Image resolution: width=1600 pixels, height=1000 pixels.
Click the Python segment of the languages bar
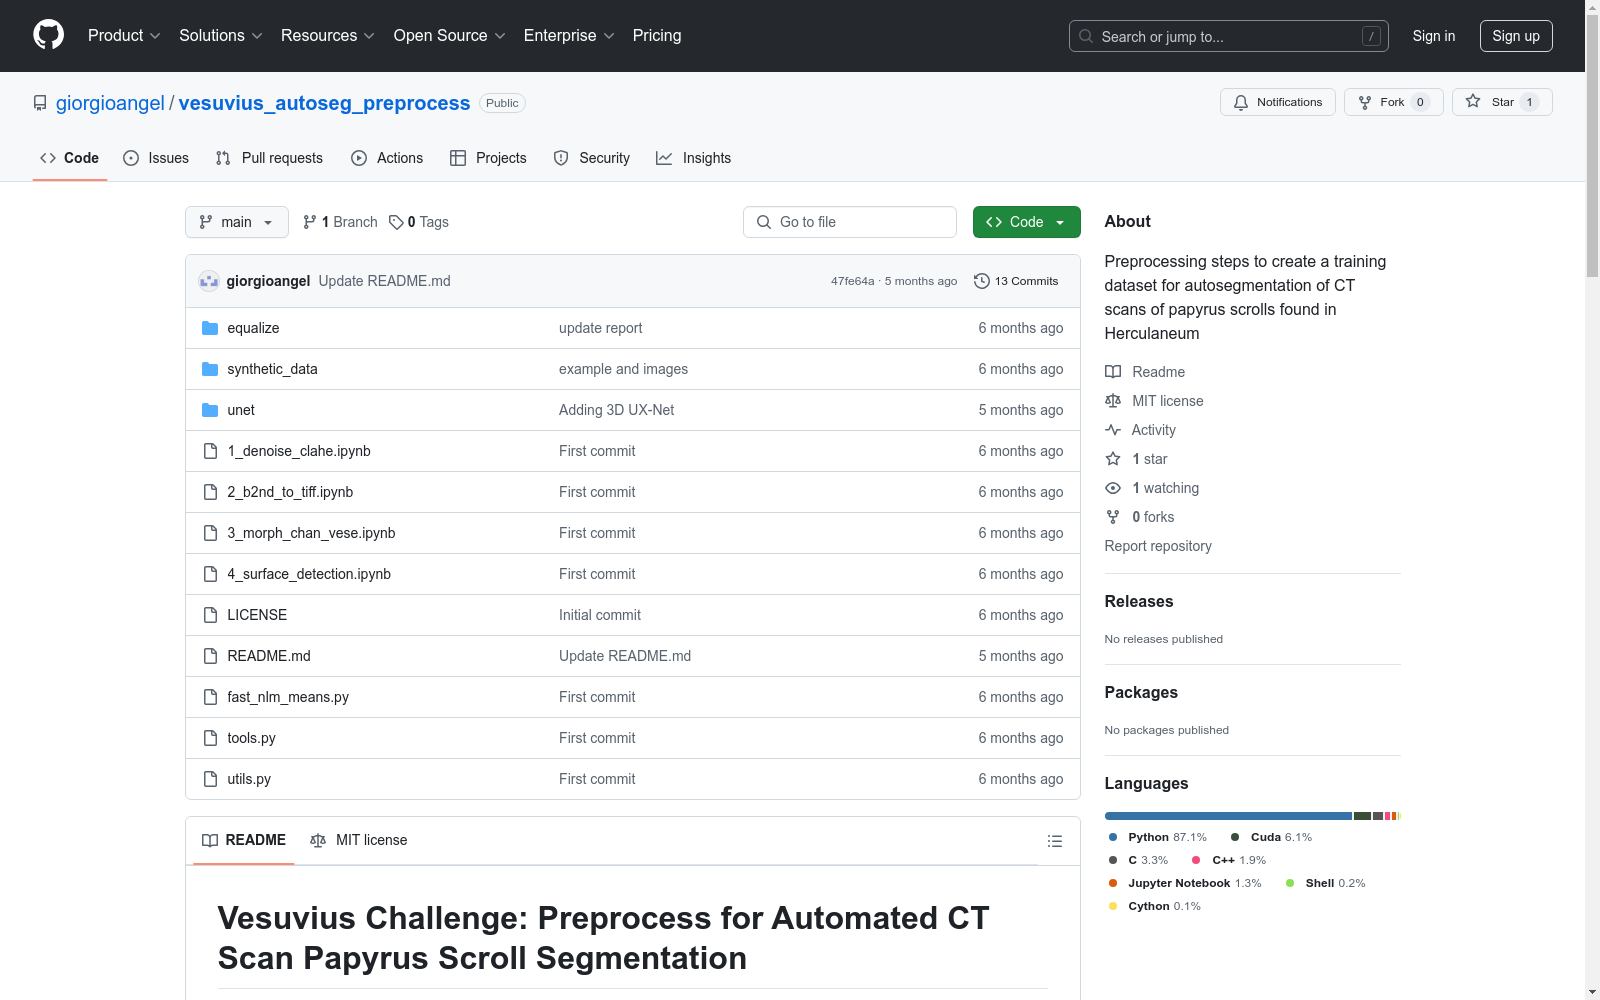tap(1228, 816)
